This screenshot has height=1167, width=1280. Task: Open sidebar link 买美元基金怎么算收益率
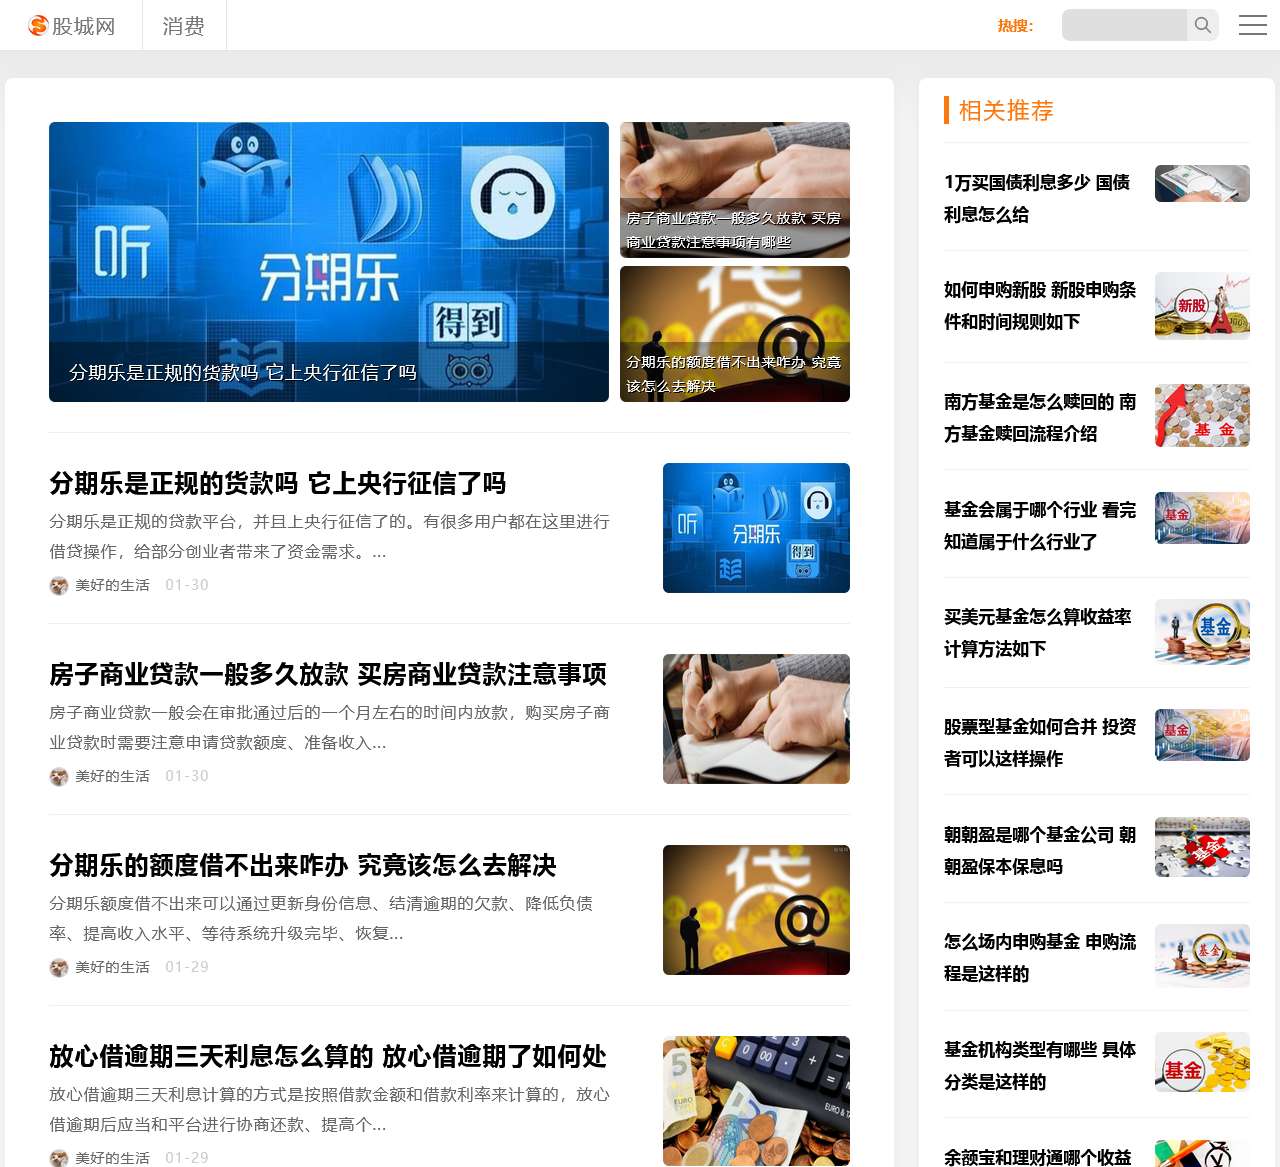click(x=1038, y=633)
